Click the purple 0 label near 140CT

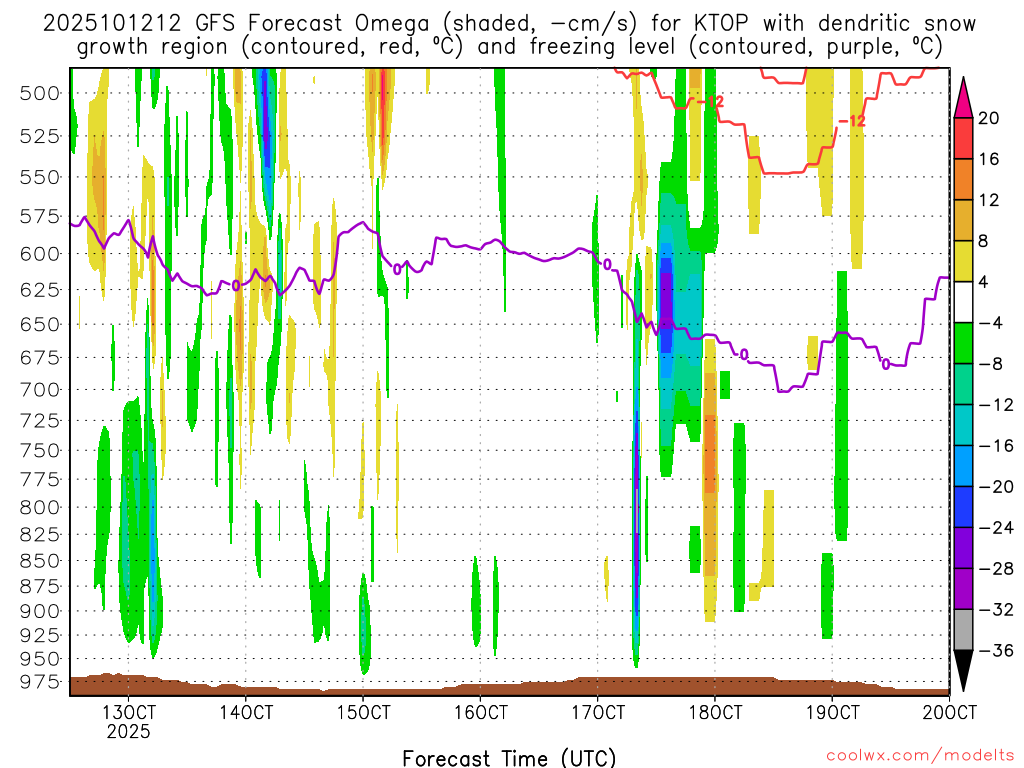click(x=236, y=285)
